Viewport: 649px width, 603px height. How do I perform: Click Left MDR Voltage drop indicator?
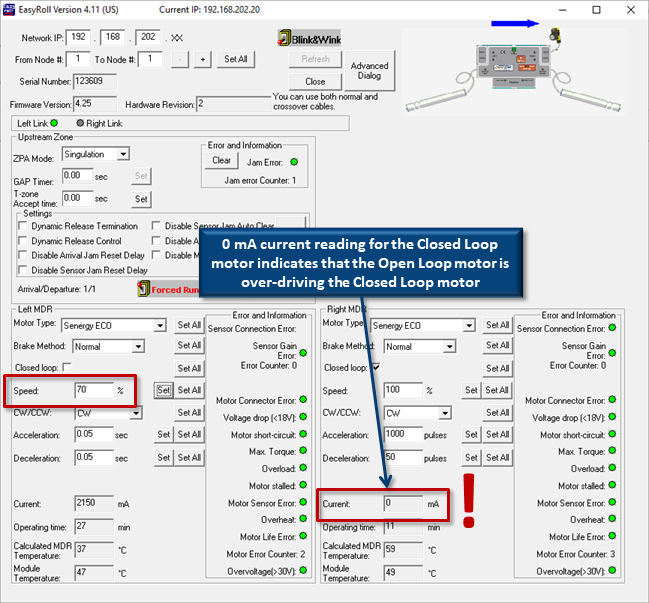303,416
